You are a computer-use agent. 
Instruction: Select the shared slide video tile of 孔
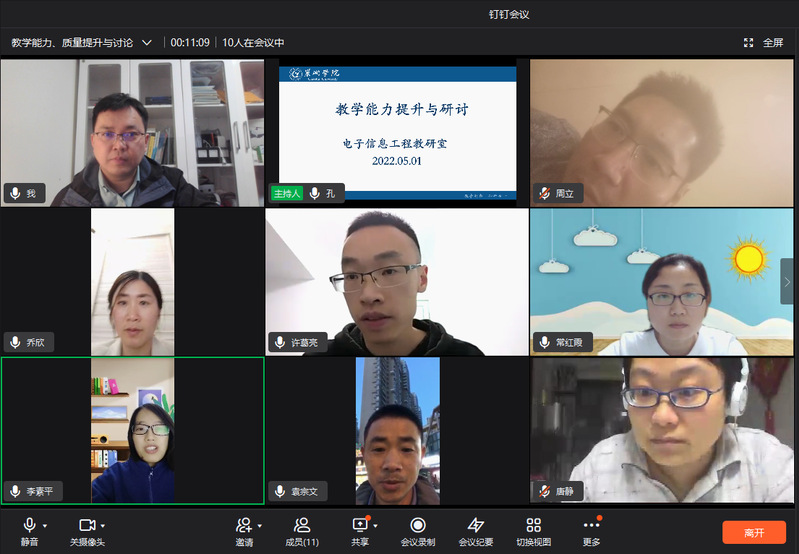click(x=397, y=130)
